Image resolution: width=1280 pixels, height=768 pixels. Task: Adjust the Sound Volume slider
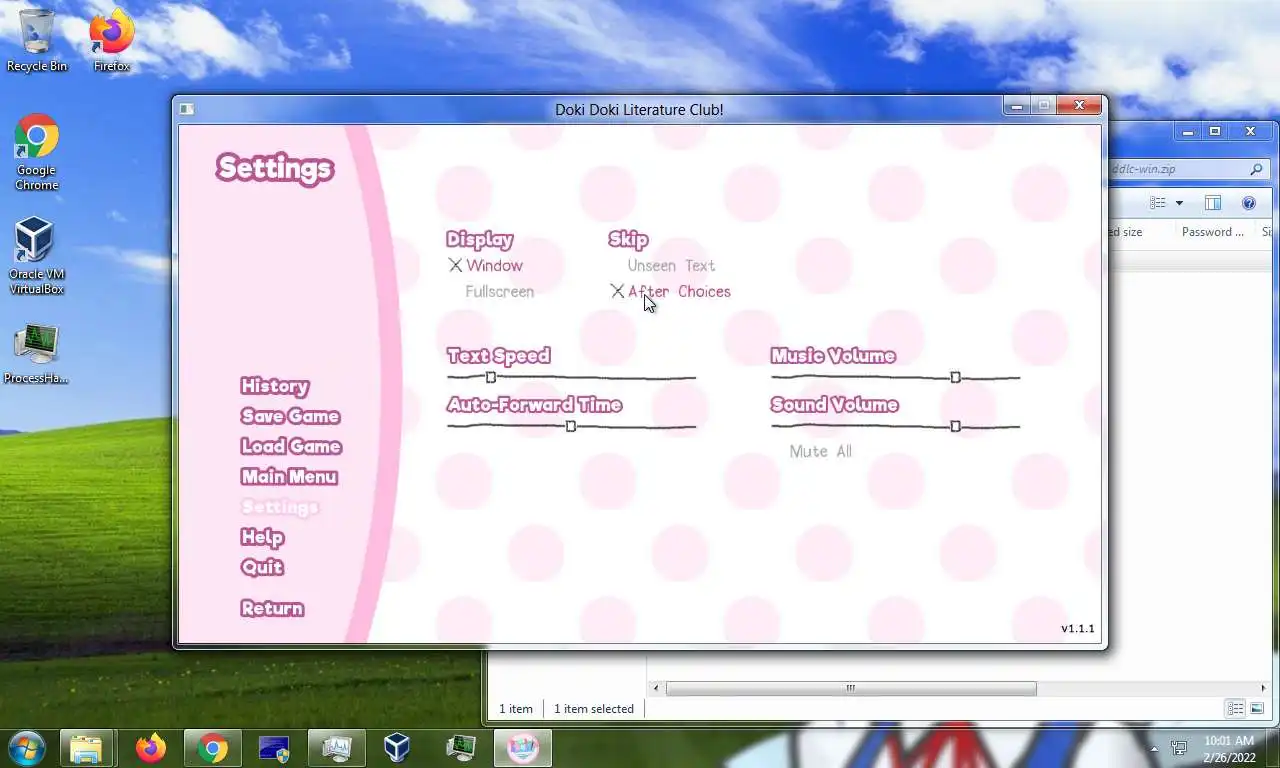[x=895, y=426]
